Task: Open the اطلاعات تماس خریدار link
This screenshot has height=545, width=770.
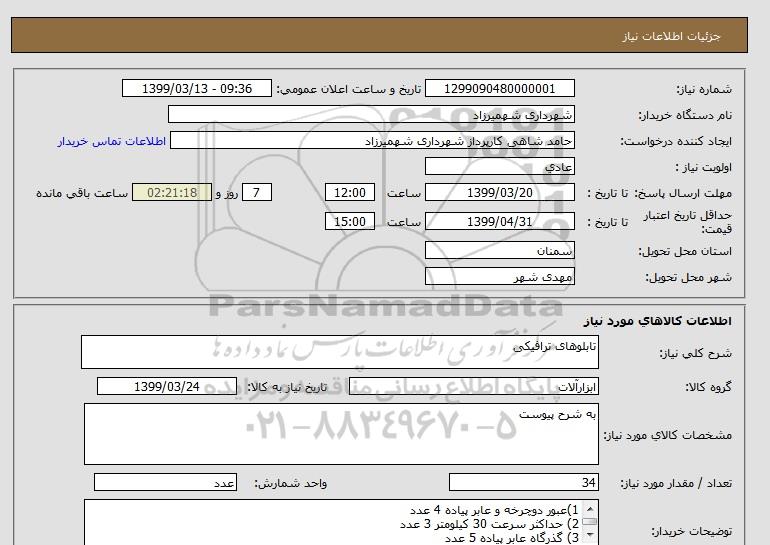Action: pyautogui.click(x=111, y=141)
